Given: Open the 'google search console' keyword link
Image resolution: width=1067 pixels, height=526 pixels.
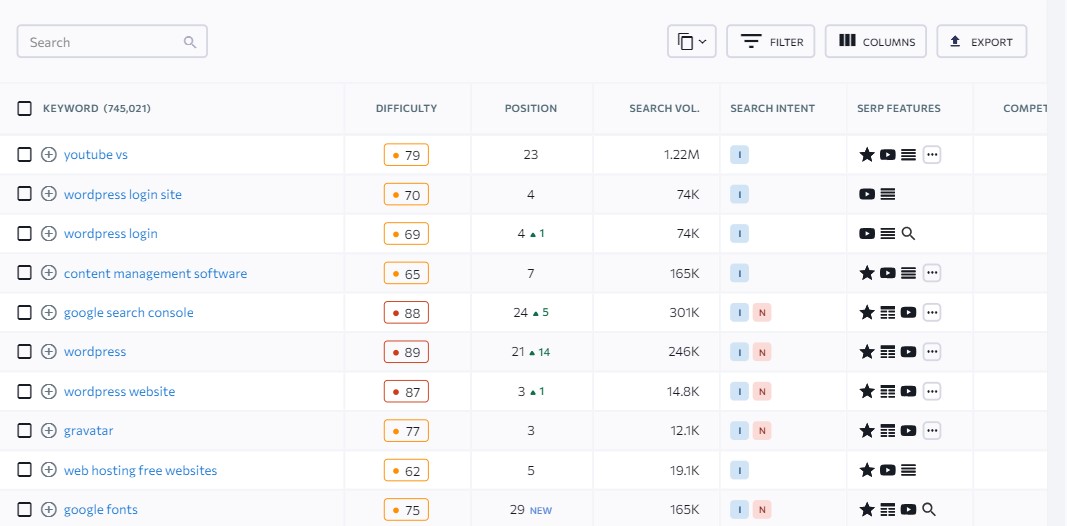Looking at the screenshot, I should (129, 312).
